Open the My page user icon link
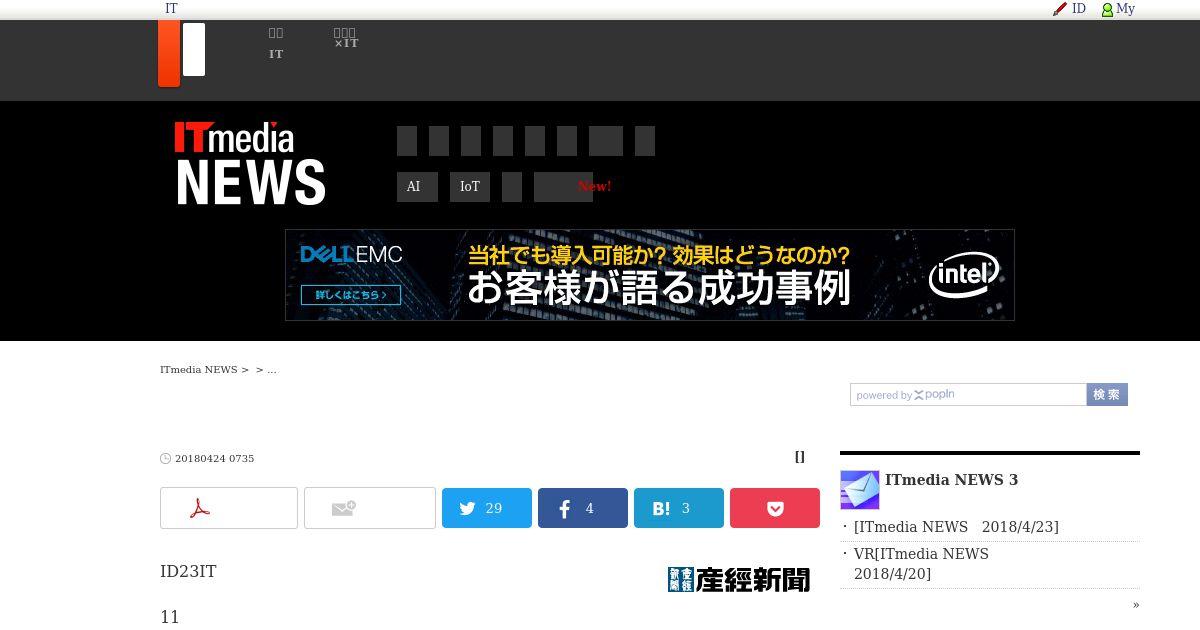The image size is (1200, 630). tap(1118, 9)
